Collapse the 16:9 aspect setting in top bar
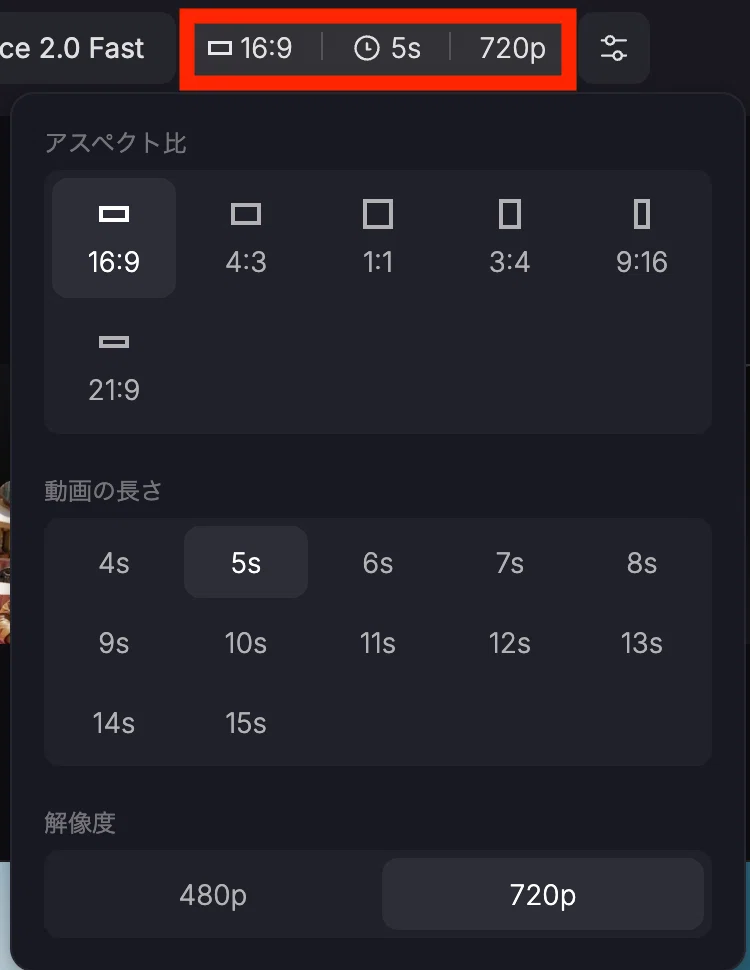Image resolution: width=750 pixels, height=970 pixels. click(250, 48)
